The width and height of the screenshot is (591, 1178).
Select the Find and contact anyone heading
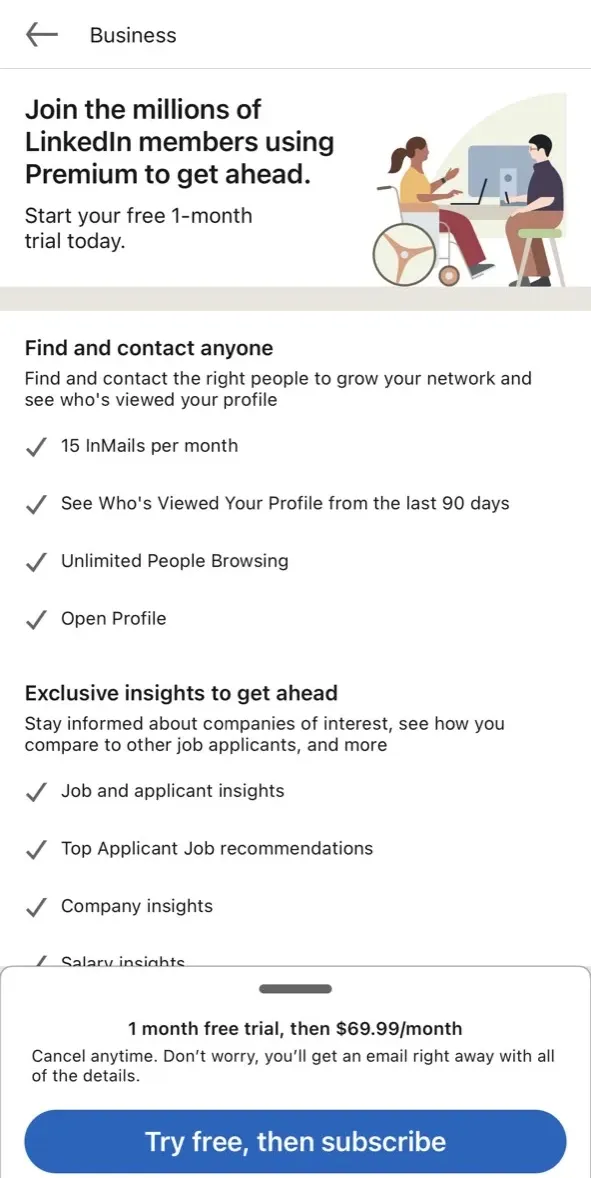(148, 348)
